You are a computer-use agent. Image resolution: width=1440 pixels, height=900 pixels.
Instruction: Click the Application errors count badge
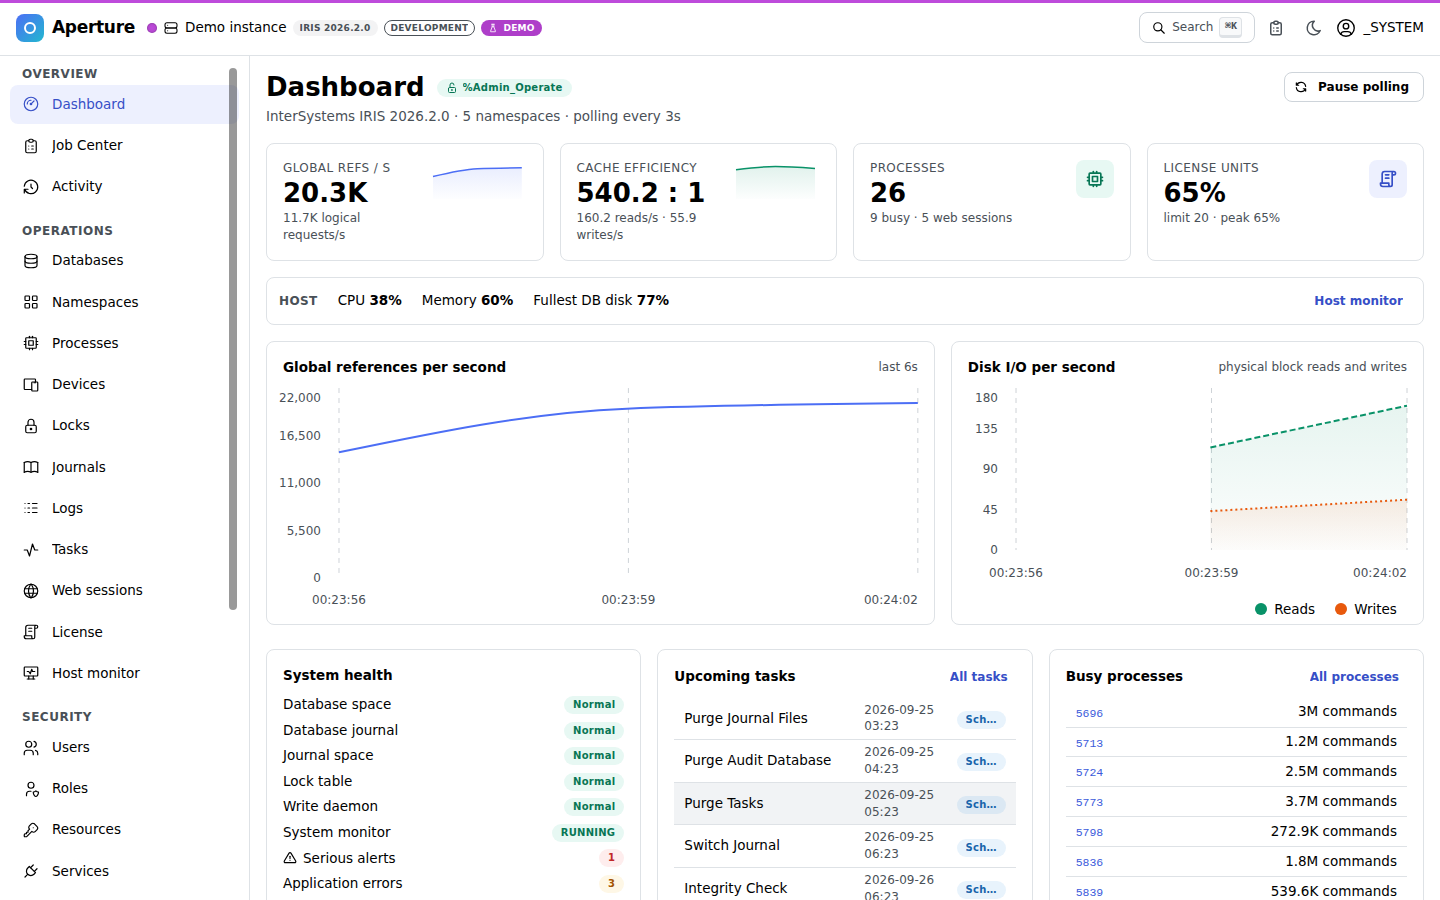611,883
